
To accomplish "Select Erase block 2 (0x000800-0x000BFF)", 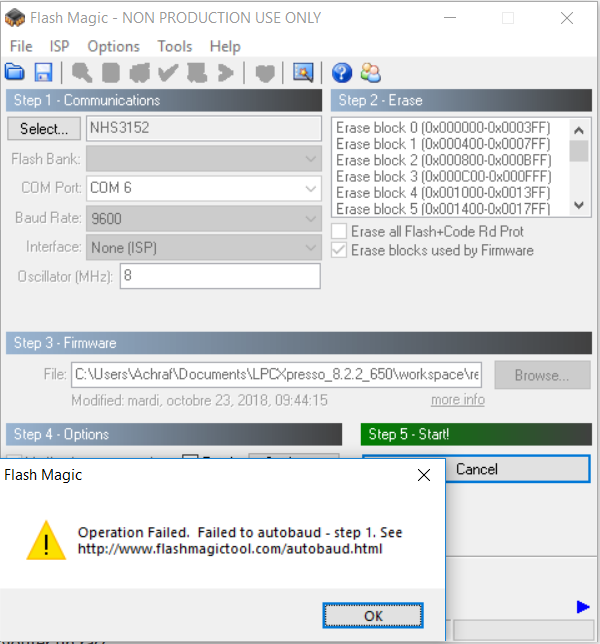I will point(443,160).
